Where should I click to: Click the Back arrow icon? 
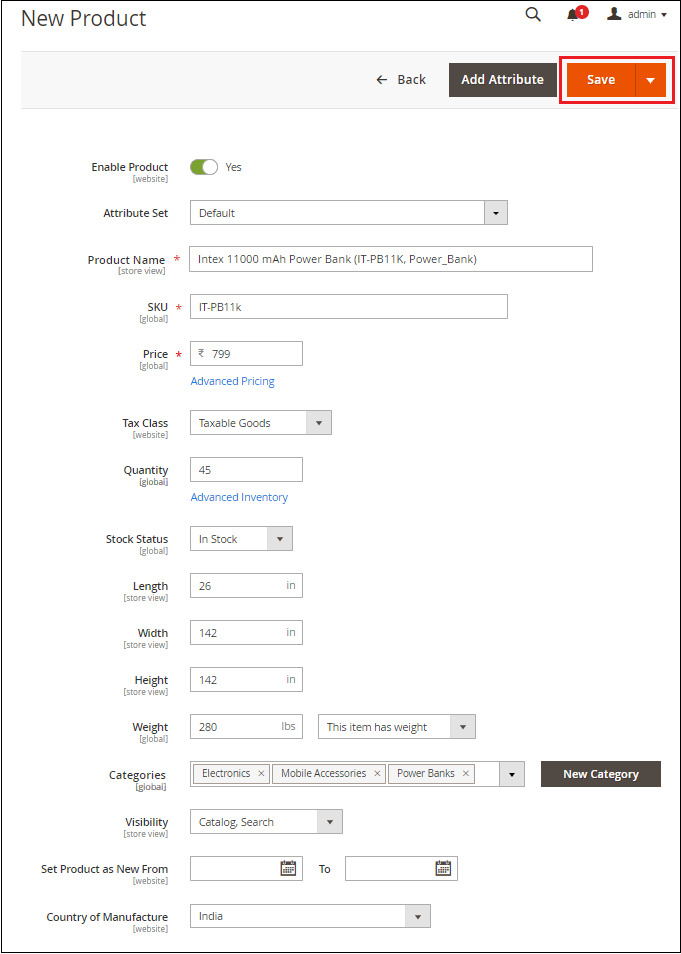coord(382,80)
